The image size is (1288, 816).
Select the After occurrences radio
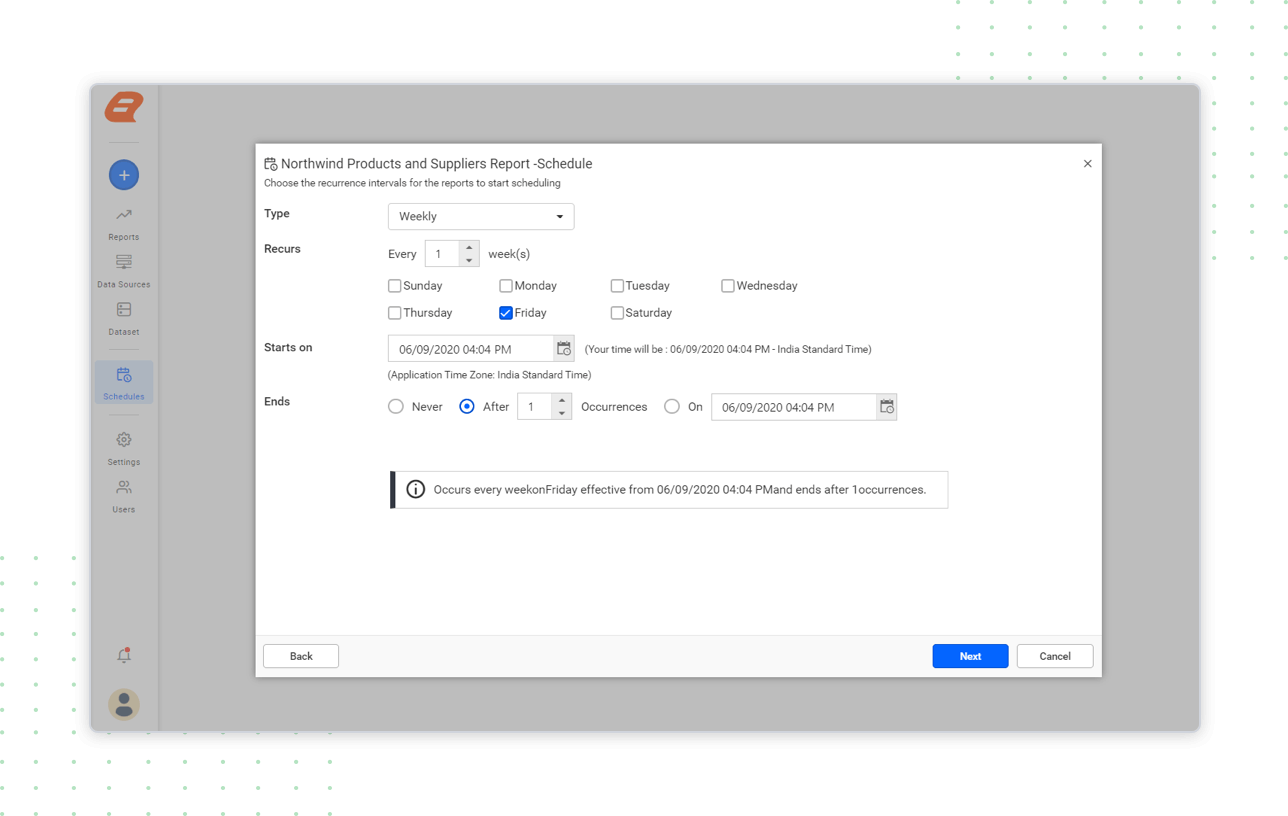click(x=467, y=406)
